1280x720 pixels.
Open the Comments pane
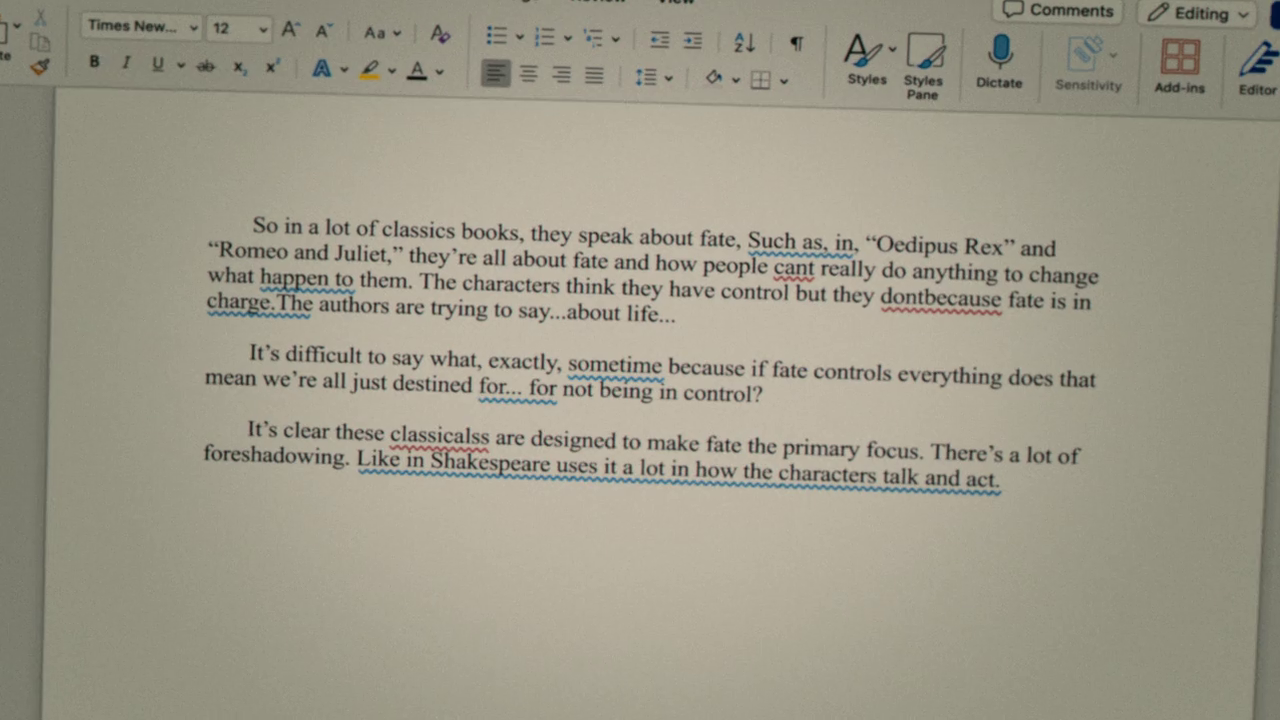click(1058, 10)
